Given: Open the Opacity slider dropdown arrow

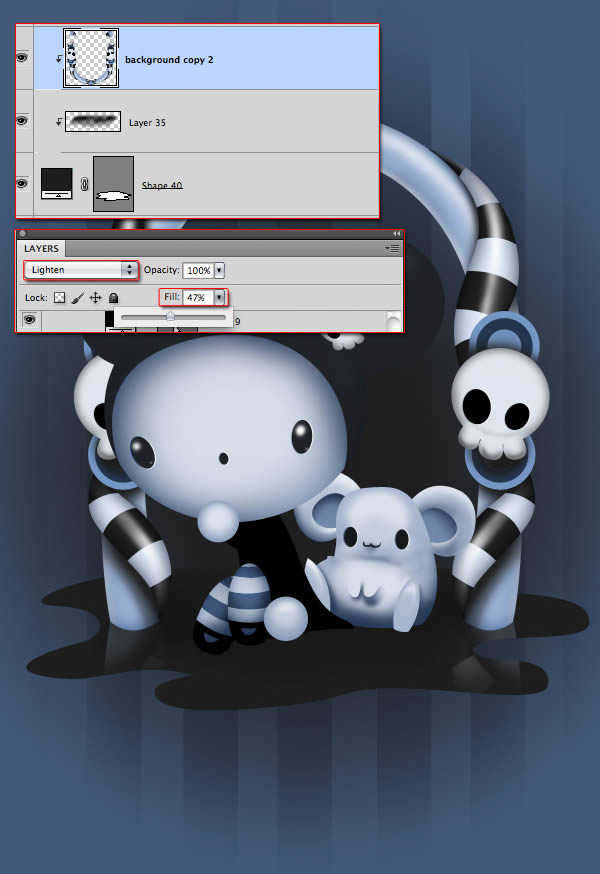Looking at the screenshot, I should click(219, 270).
